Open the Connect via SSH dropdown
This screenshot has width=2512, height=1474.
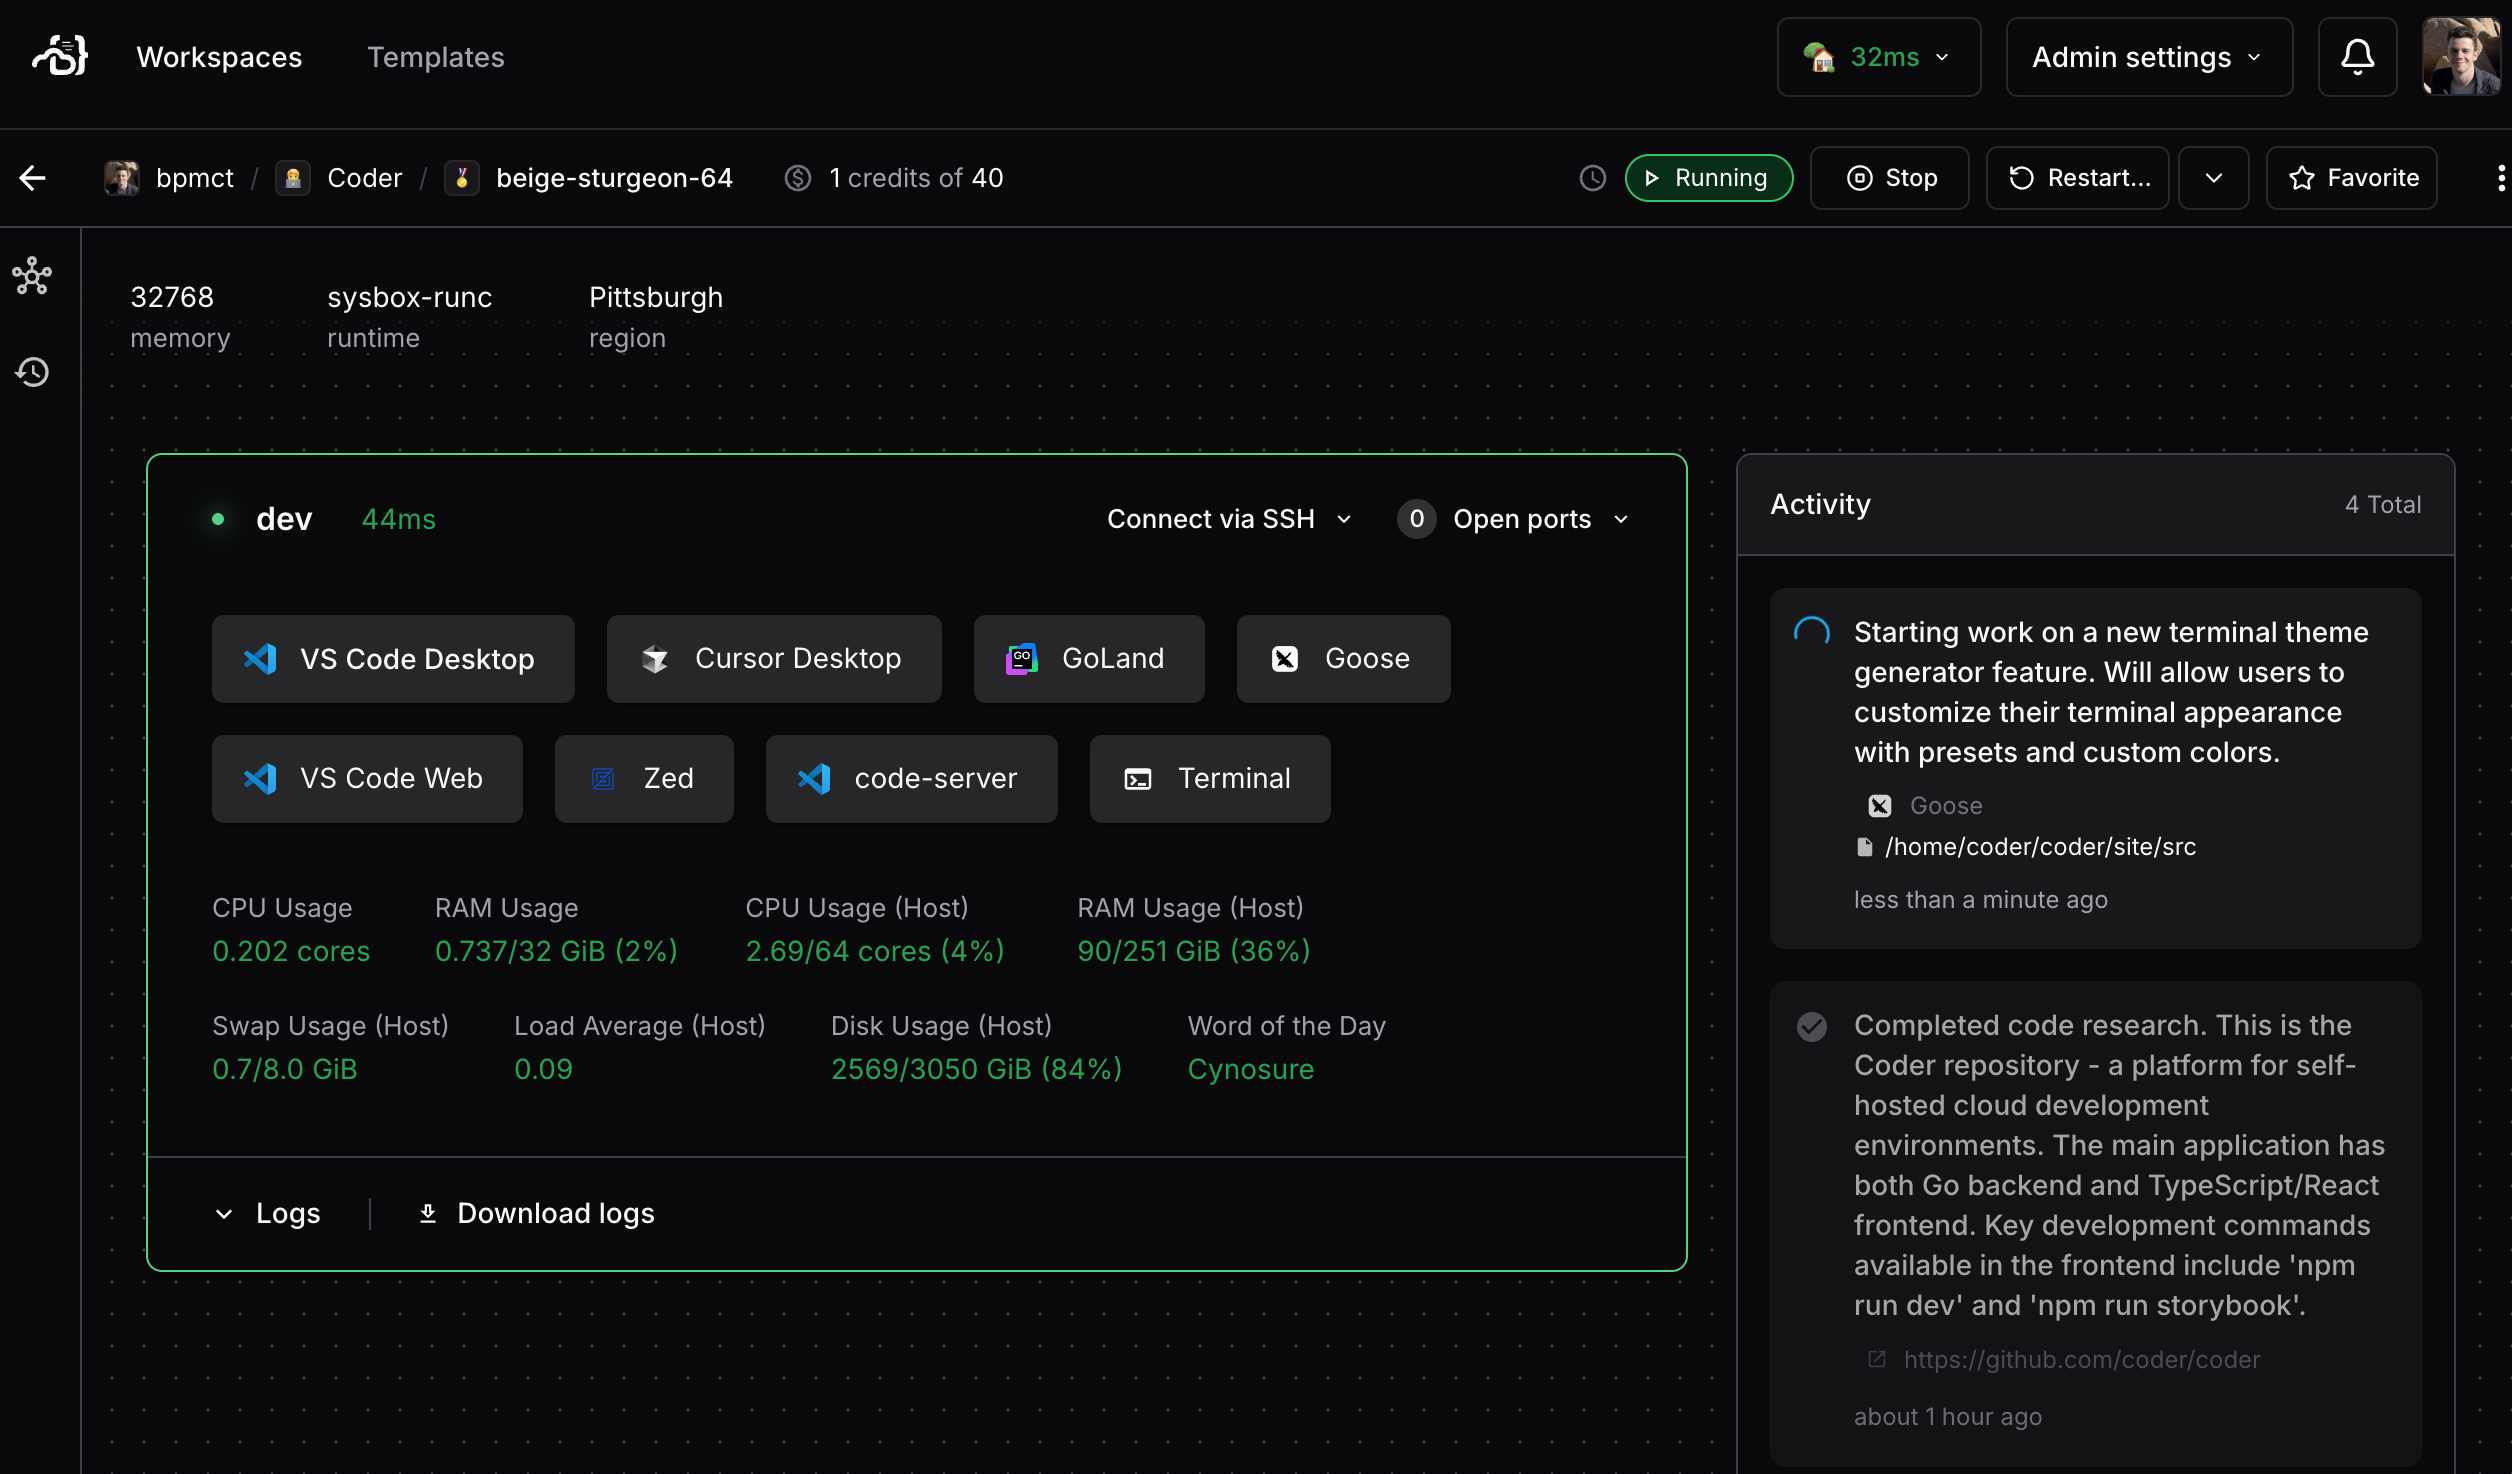click(x=1229, y=519)
